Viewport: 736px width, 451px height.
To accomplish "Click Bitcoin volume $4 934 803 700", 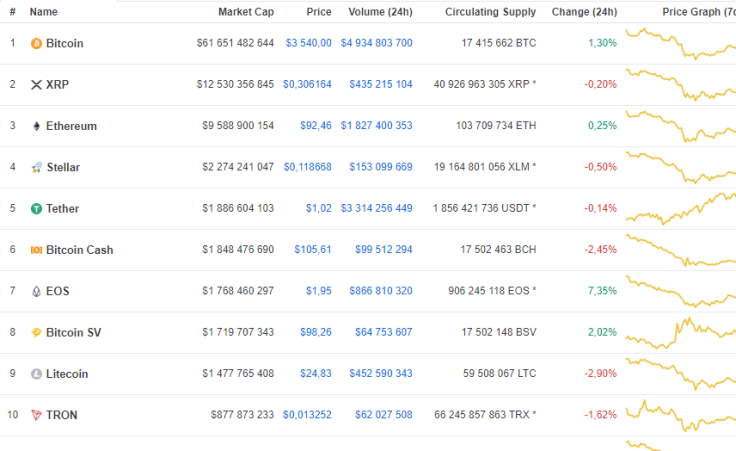I will click(x=376, y=43).
